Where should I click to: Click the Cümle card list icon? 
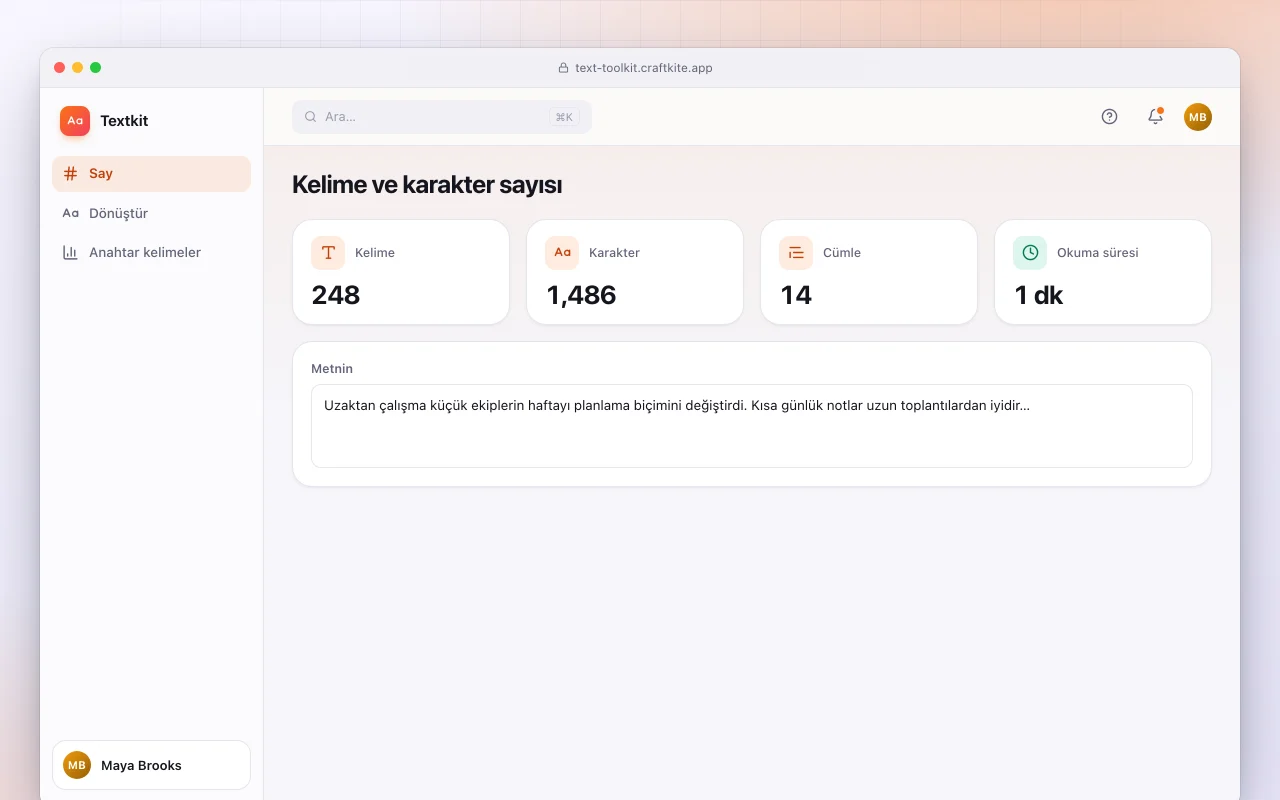(796, 253)
